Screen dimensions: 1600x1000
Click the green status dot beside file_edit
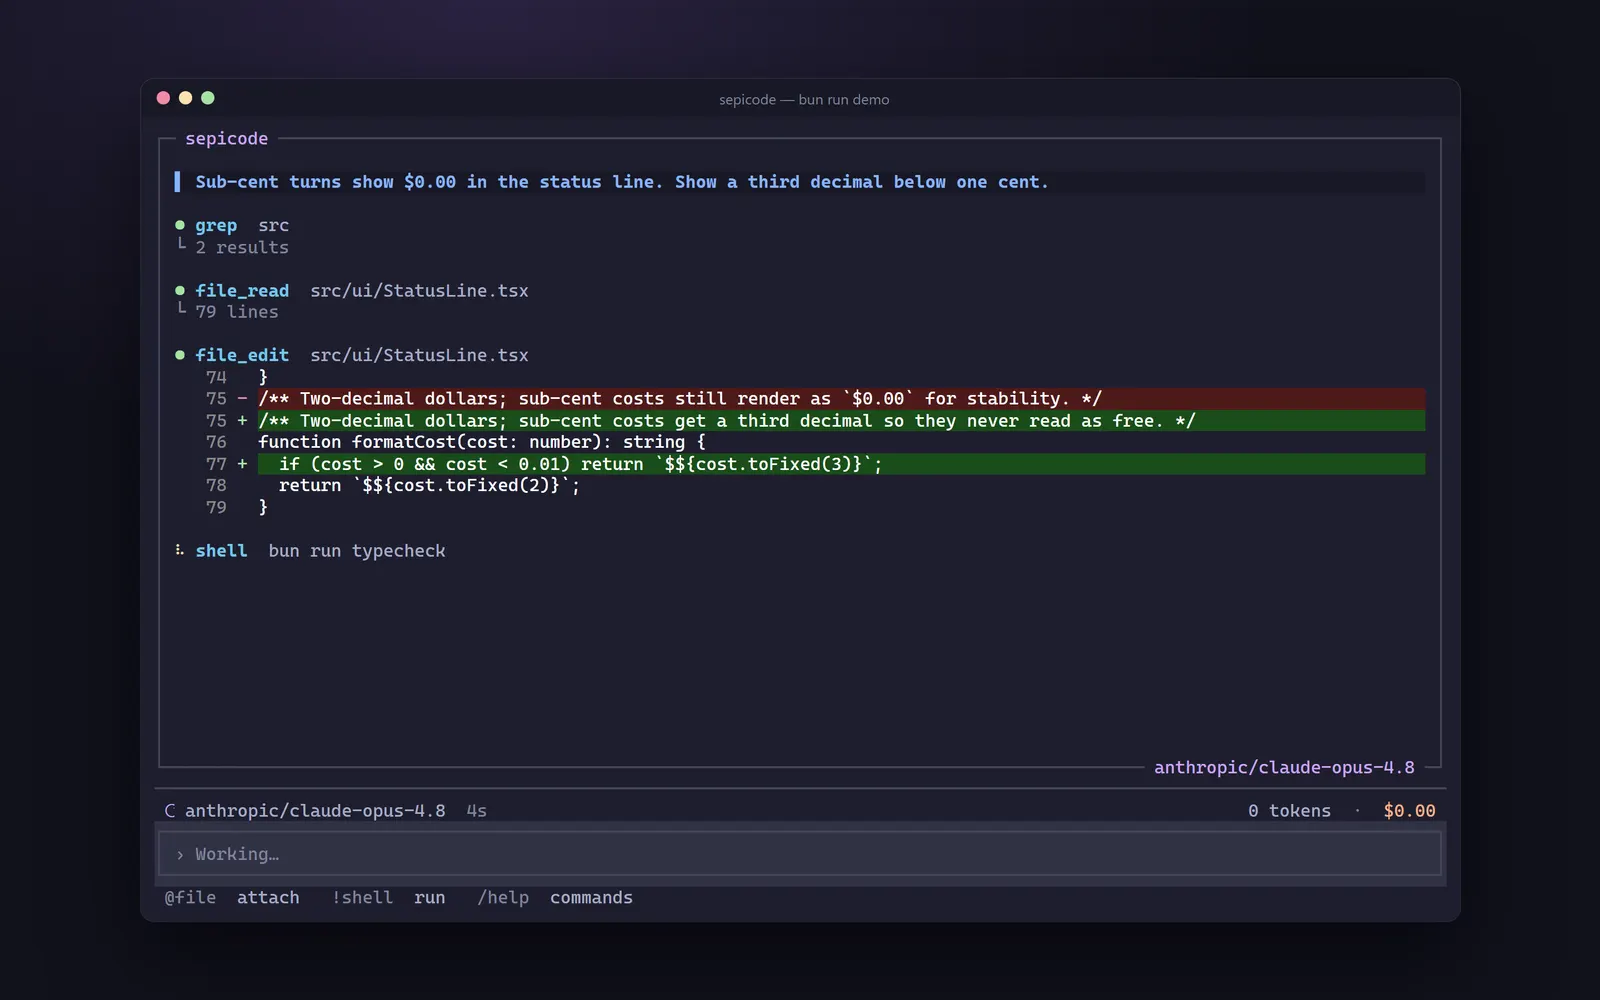click(x=180, y=355)
